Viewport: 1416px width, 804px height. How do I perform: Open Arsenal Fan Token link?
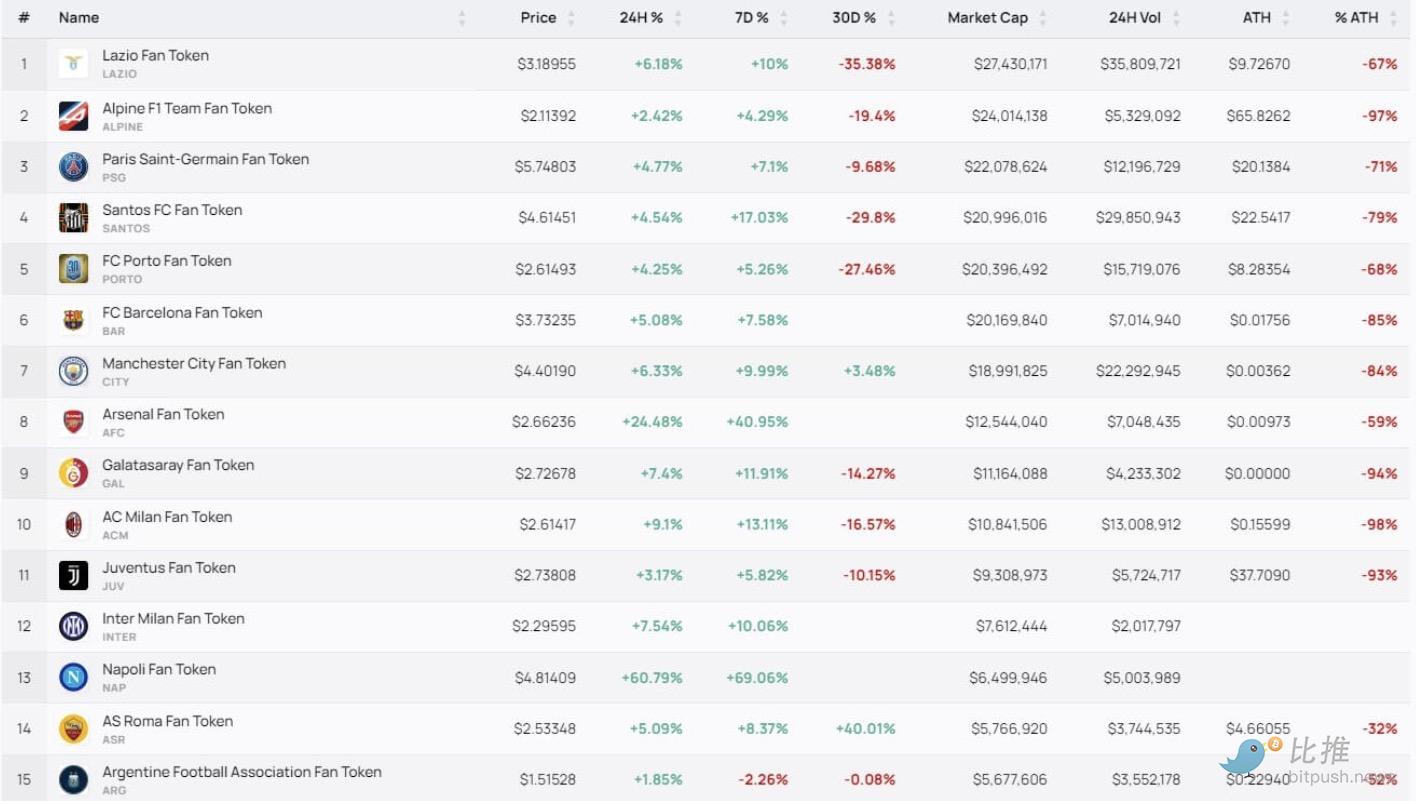click(x=163, y=414)
